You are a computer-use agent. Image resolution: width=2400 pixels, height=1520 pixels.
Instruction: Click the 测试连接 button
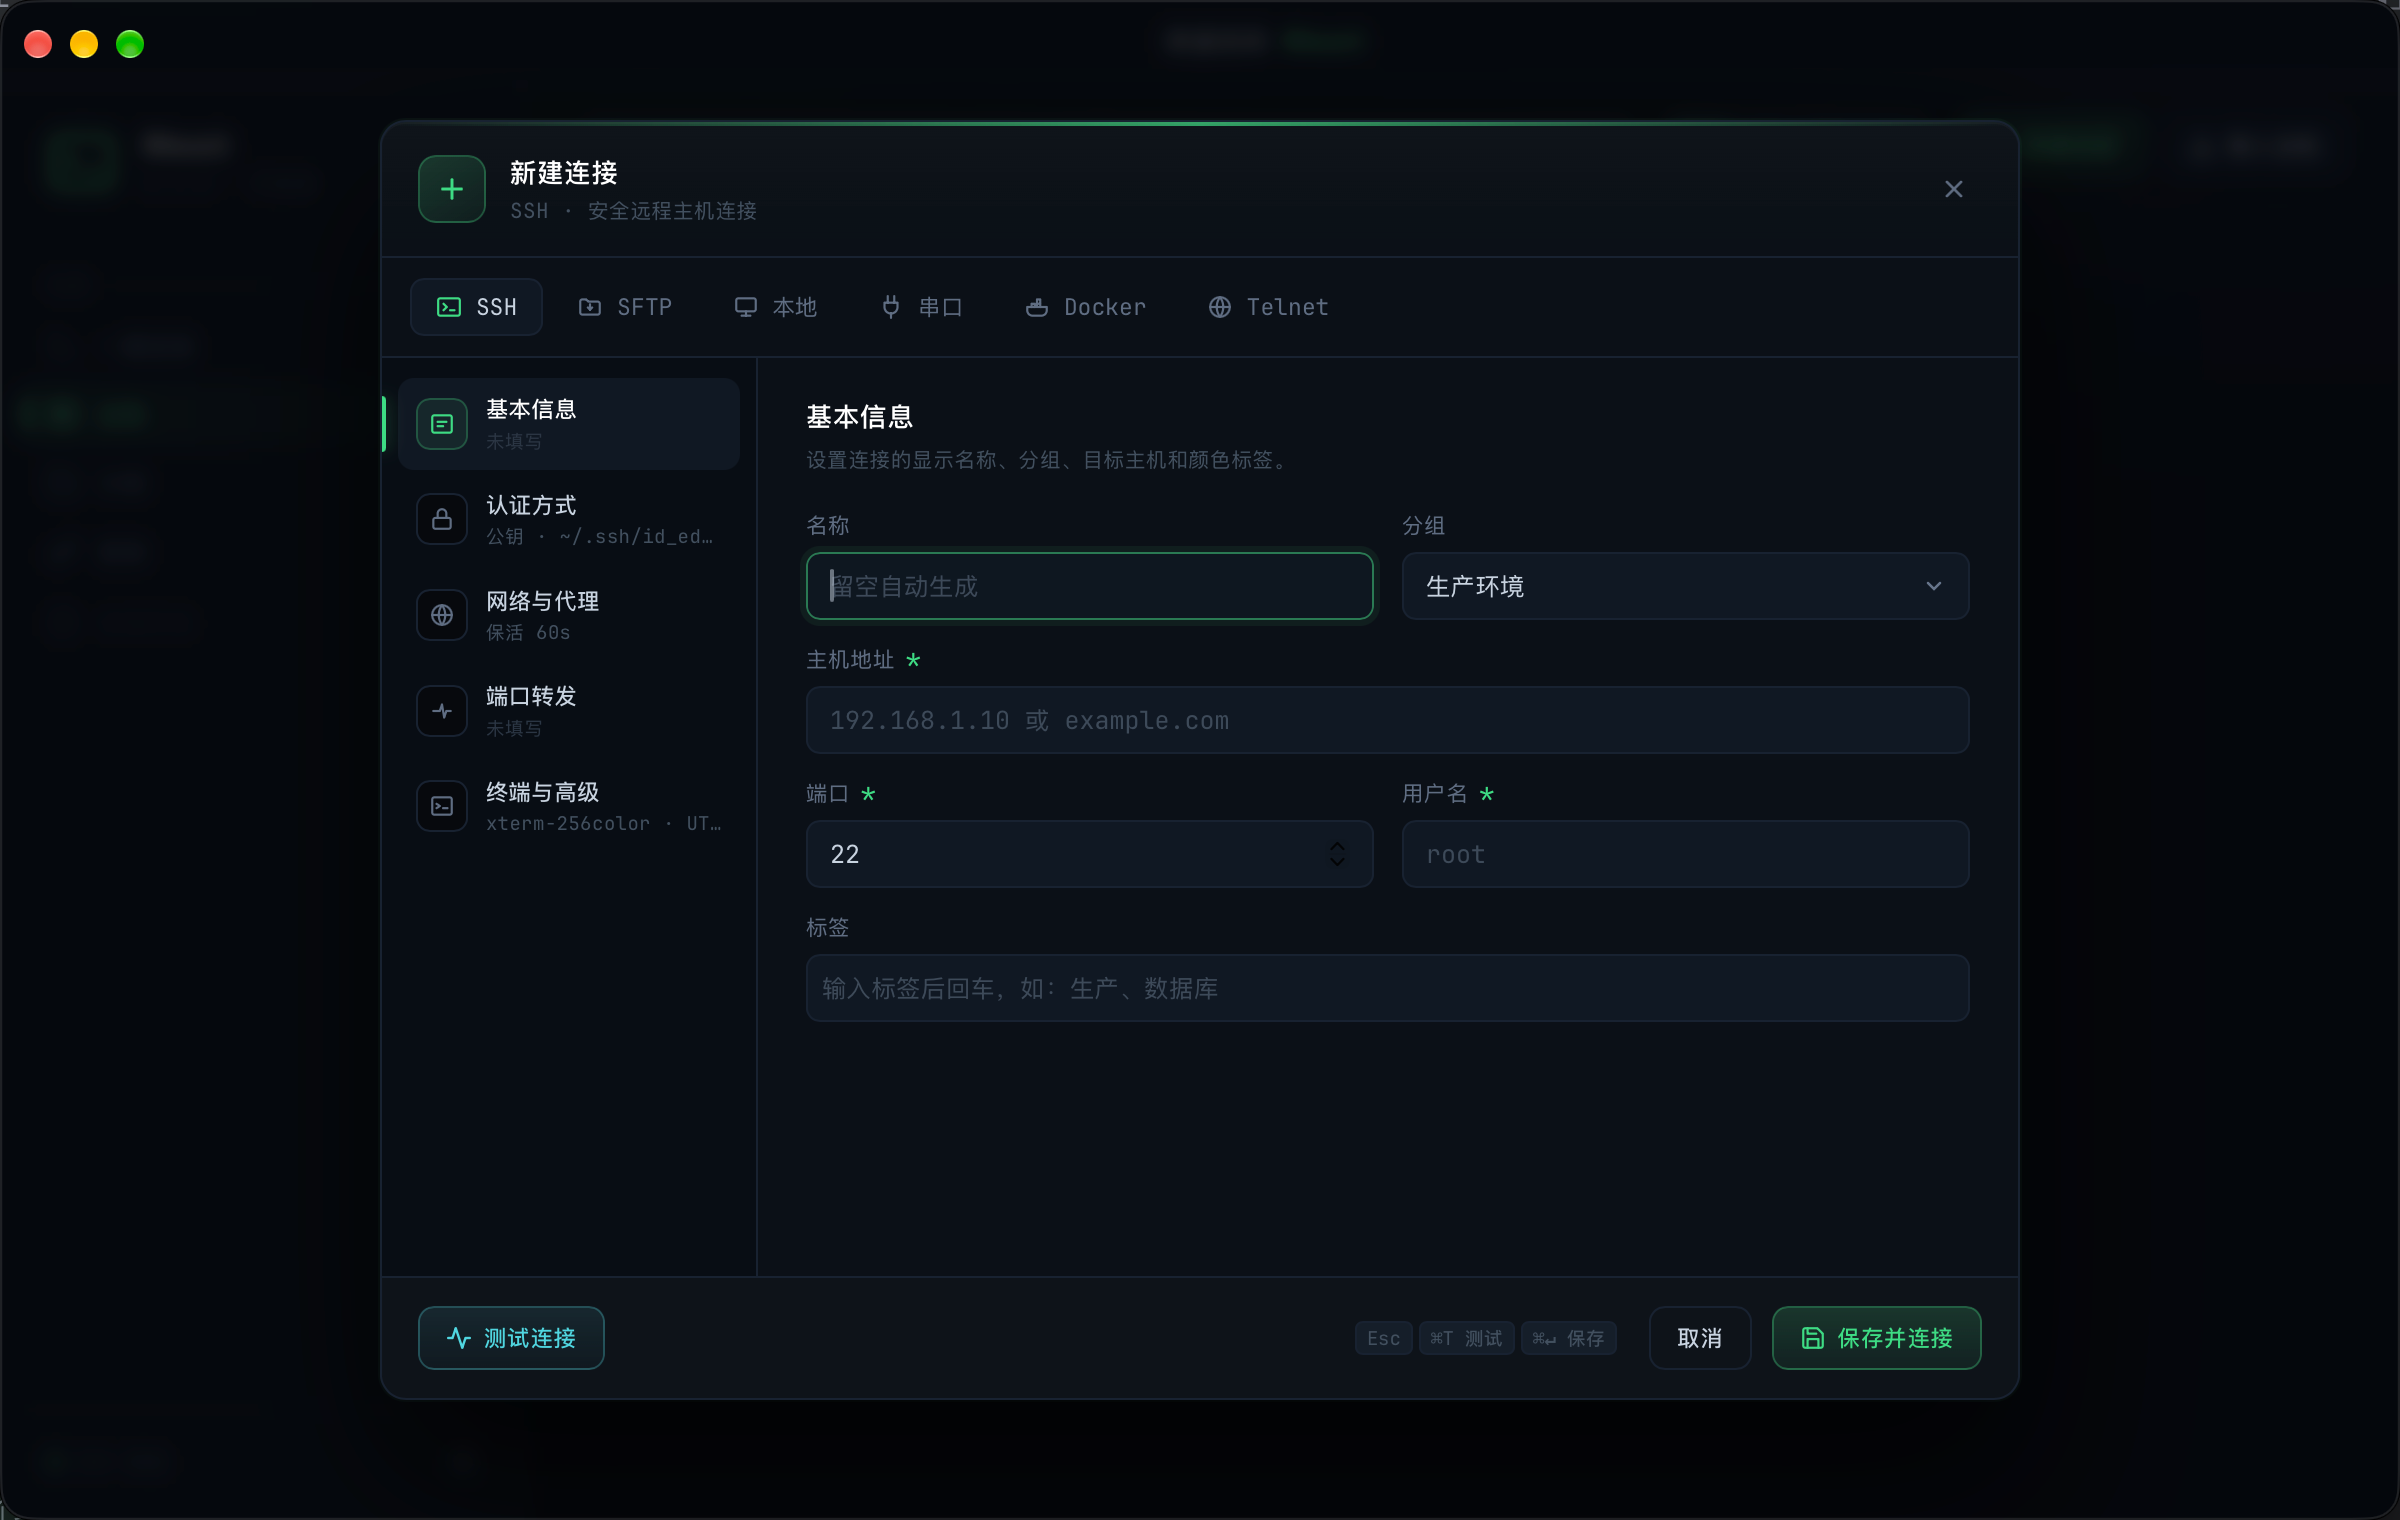(x=511, y=1338)
